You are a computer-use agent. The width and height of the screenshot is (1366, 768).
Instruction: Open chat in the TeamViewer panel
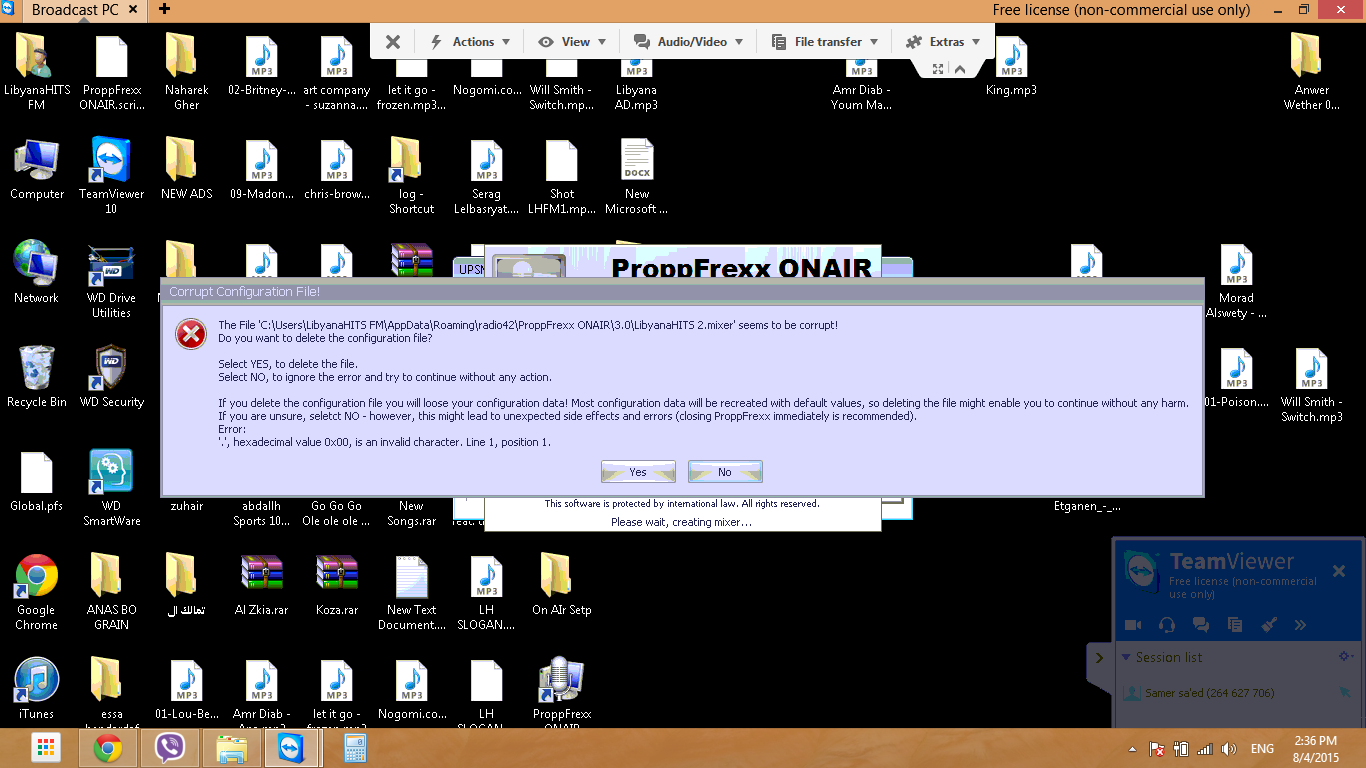coord(1201,625)
